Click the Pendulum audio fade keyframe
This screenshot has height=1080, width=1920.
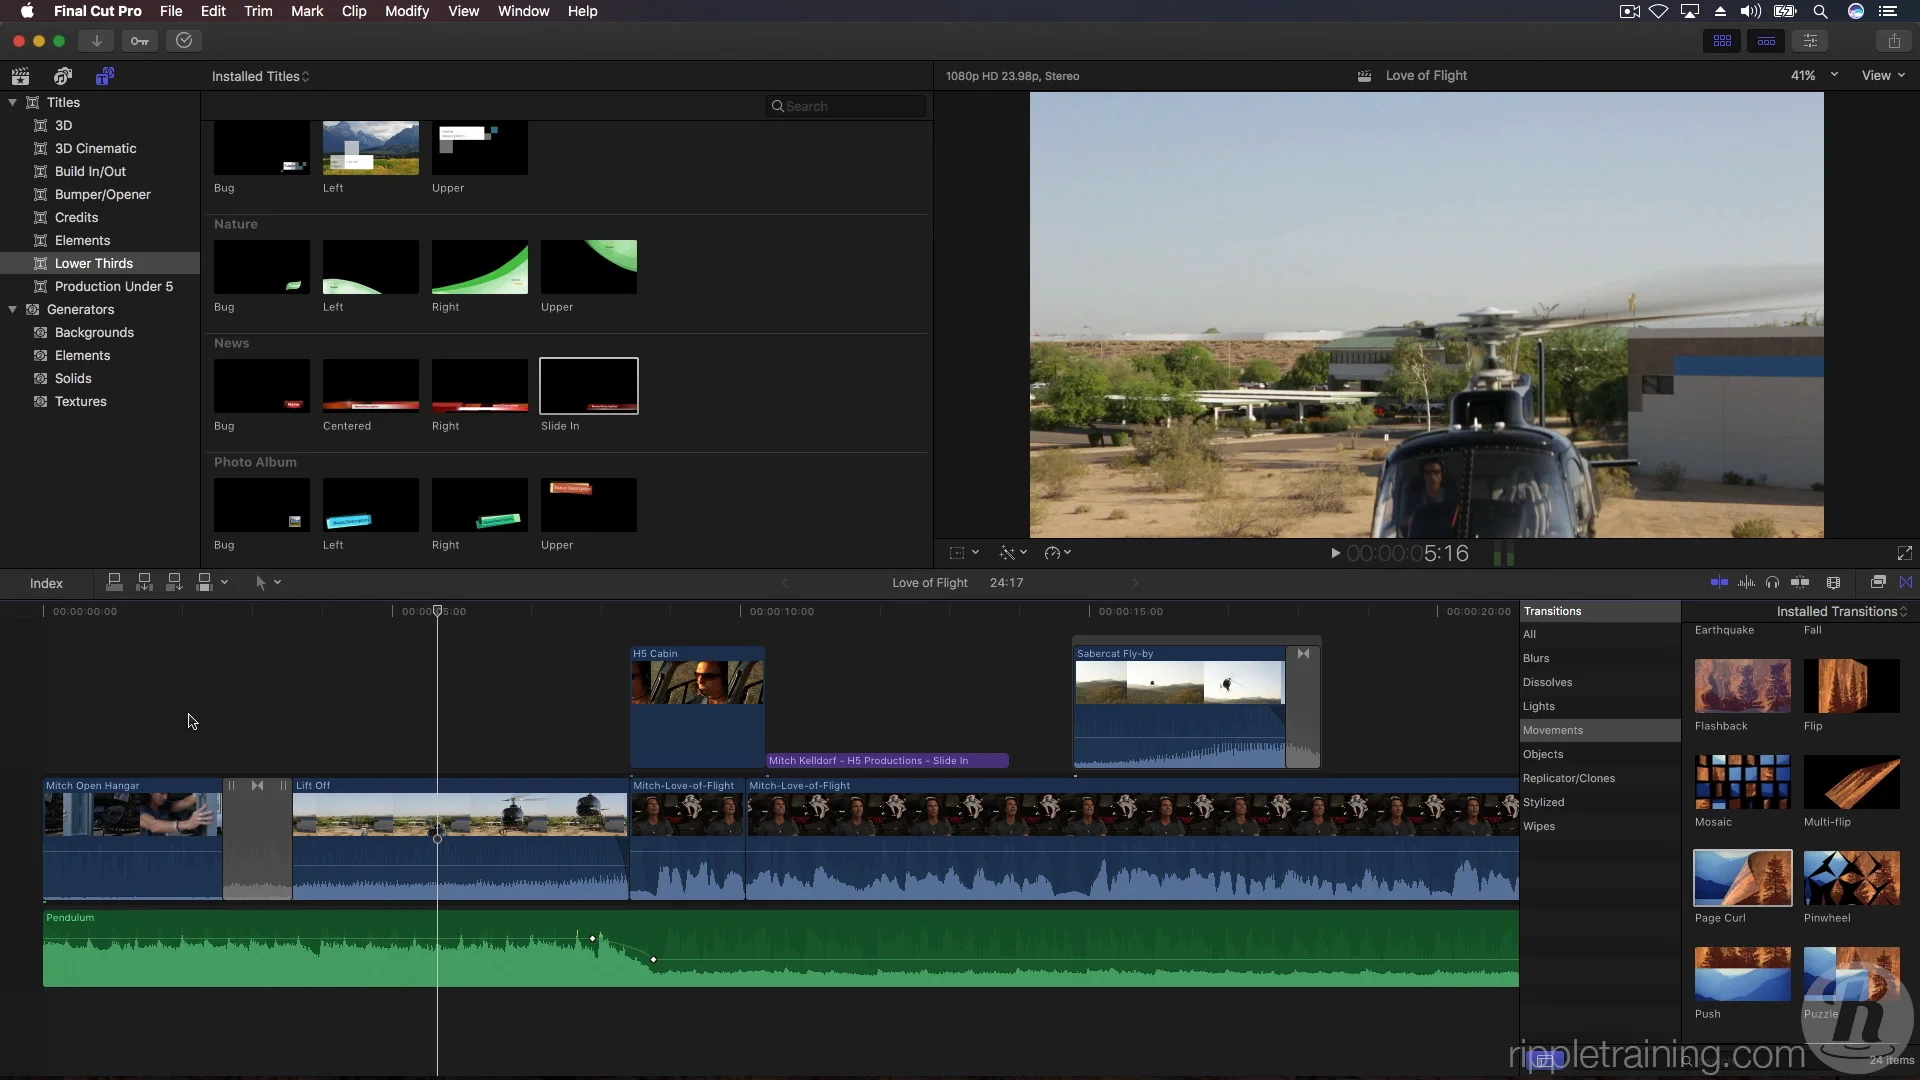point(593,938)
